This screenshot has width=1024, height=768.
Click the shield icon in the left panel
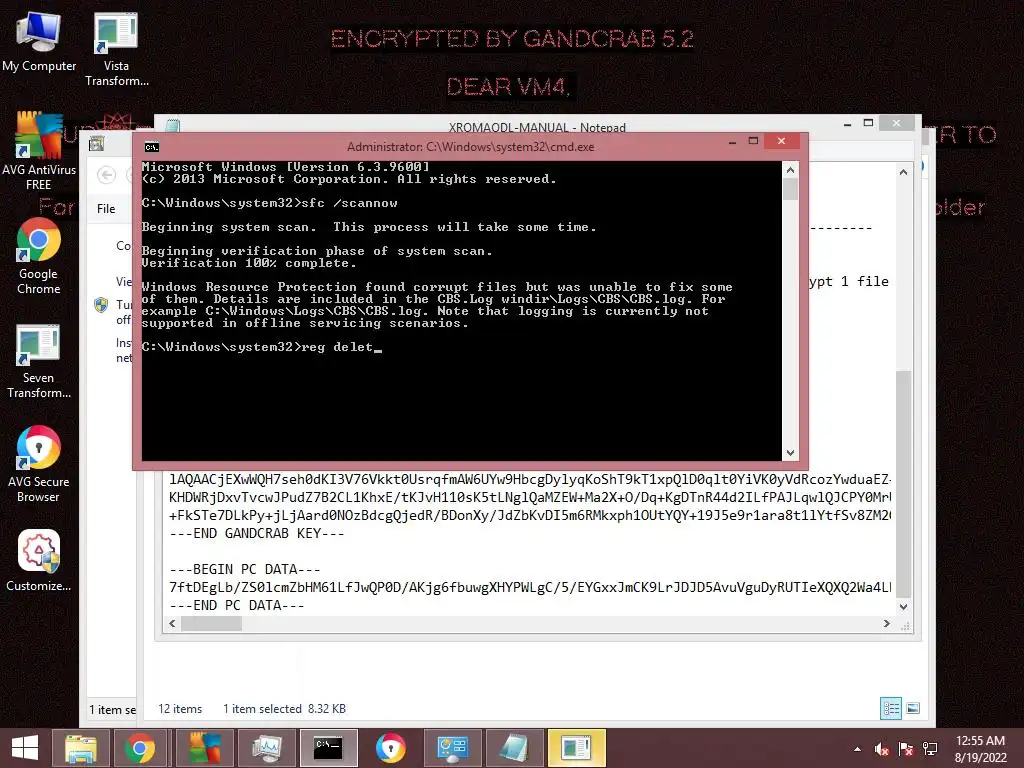[101, 305]
